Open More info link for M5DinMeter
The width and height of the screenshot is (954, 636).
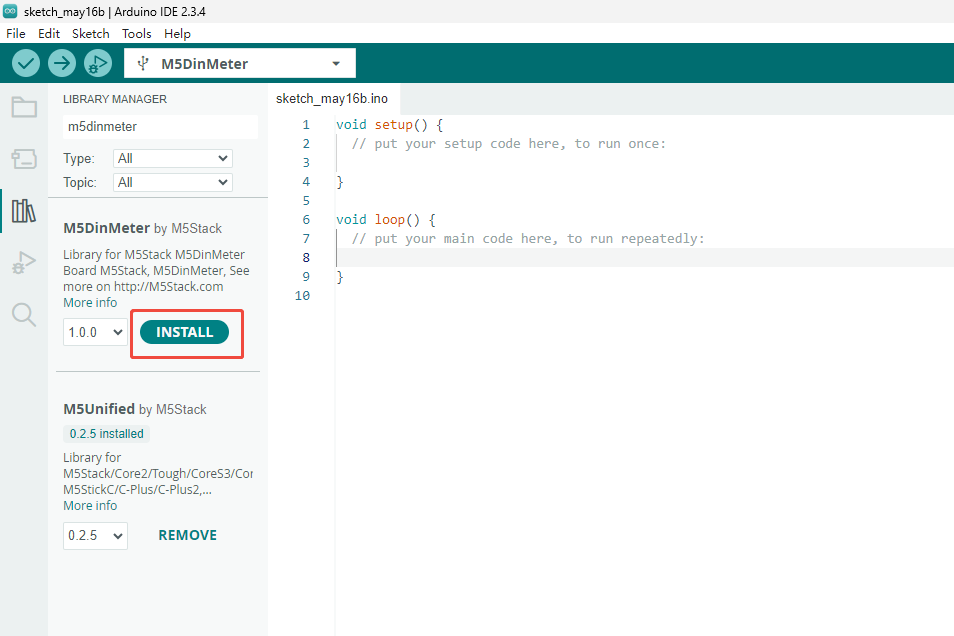(90, 302)
